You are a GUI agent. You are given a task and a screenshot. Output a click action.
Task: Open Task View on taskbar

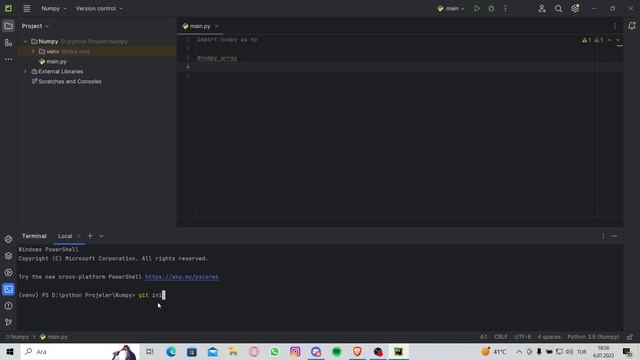click(x=150, y=351)
